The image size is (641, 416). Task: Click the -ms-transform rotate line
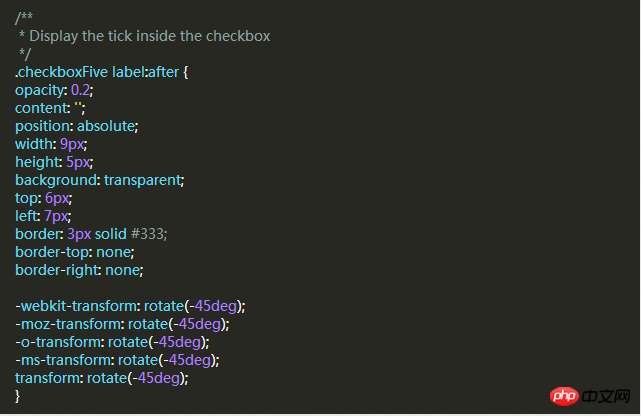[x=117, y=360]
